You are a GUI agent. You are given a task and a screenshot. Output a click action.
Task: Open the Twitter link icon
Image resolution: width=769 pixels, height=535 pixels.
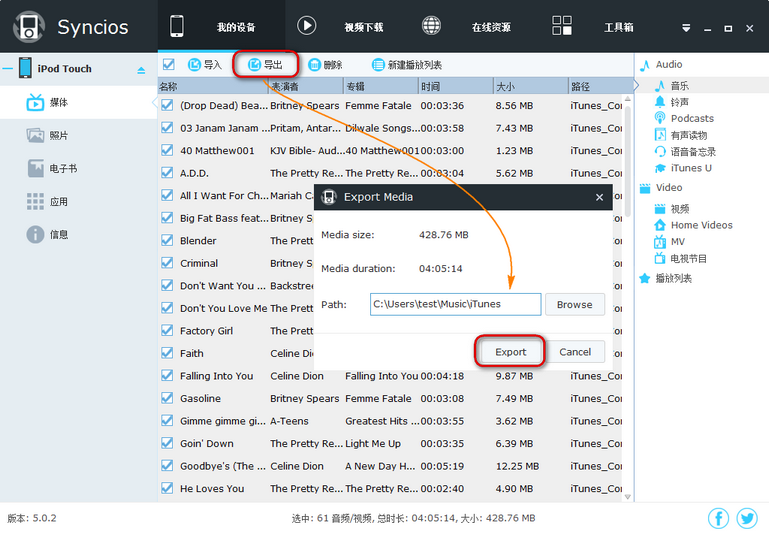point(747,518)
